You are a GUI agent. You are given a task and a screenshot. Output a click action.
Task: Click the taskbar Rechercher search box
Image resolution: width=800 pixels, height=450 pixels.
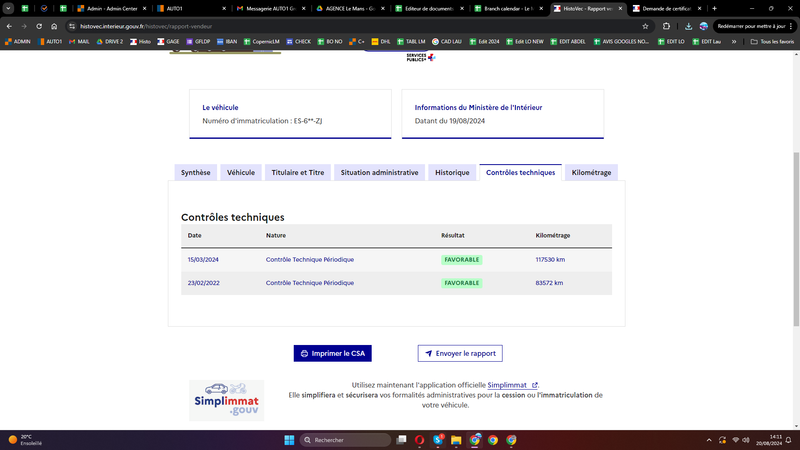click(345, 440)
